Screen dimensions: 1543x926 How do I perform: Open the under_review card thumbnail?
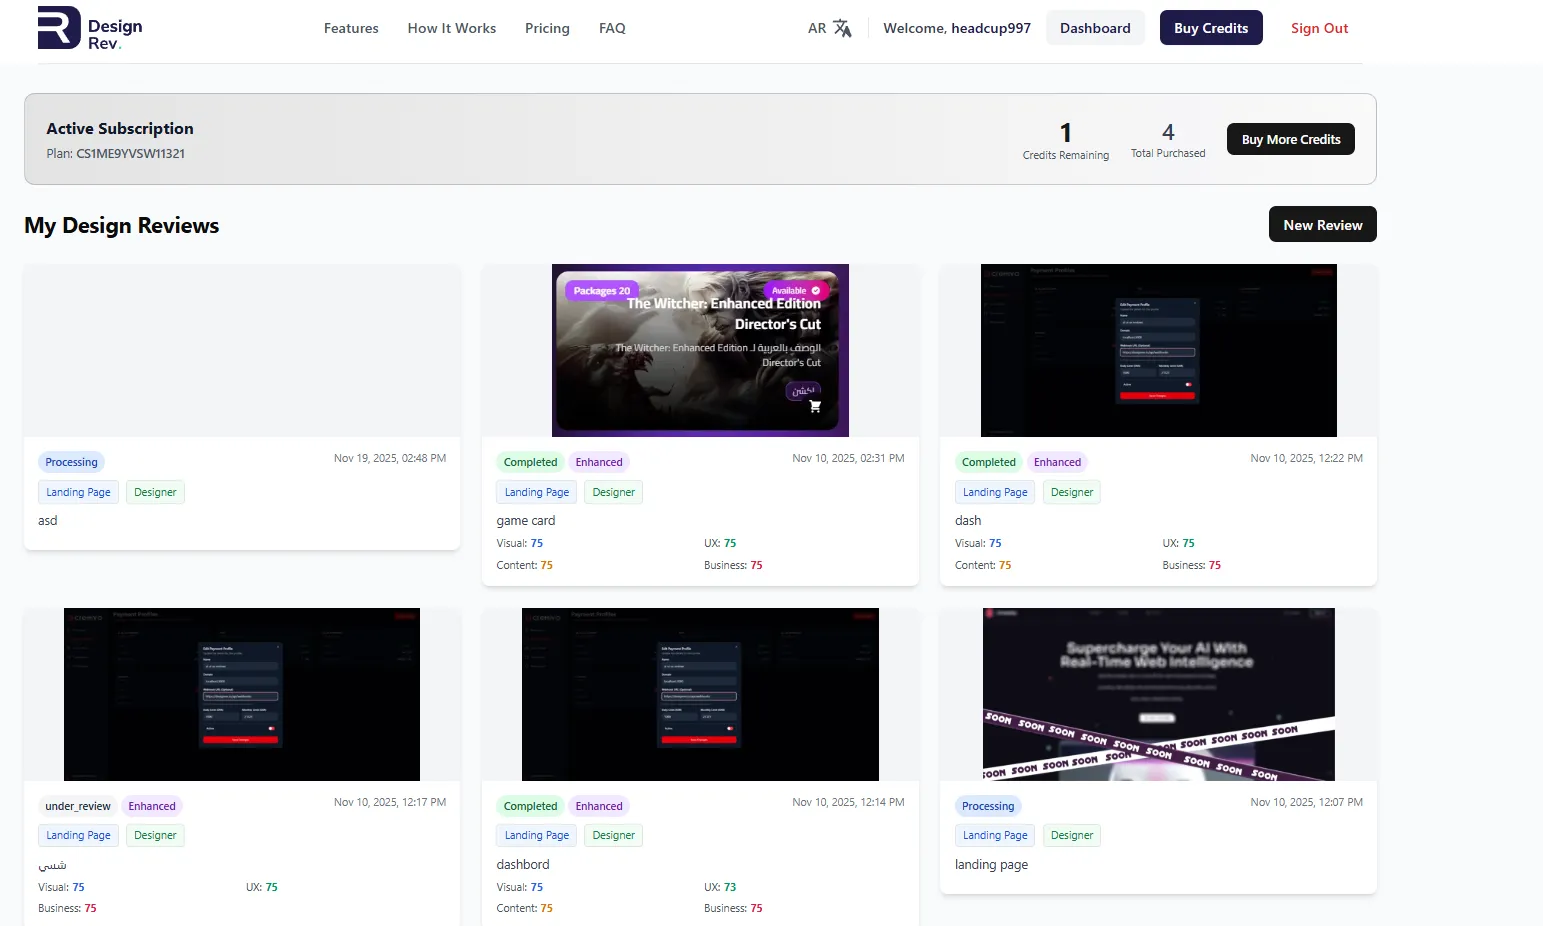pos(242,694)
